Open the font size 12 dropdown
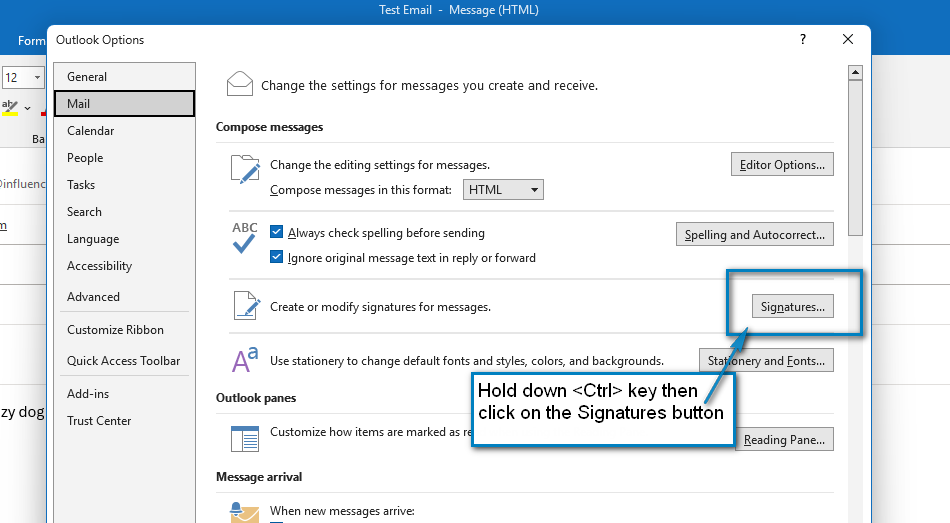950x523 pixels. (x=37, y=78)
